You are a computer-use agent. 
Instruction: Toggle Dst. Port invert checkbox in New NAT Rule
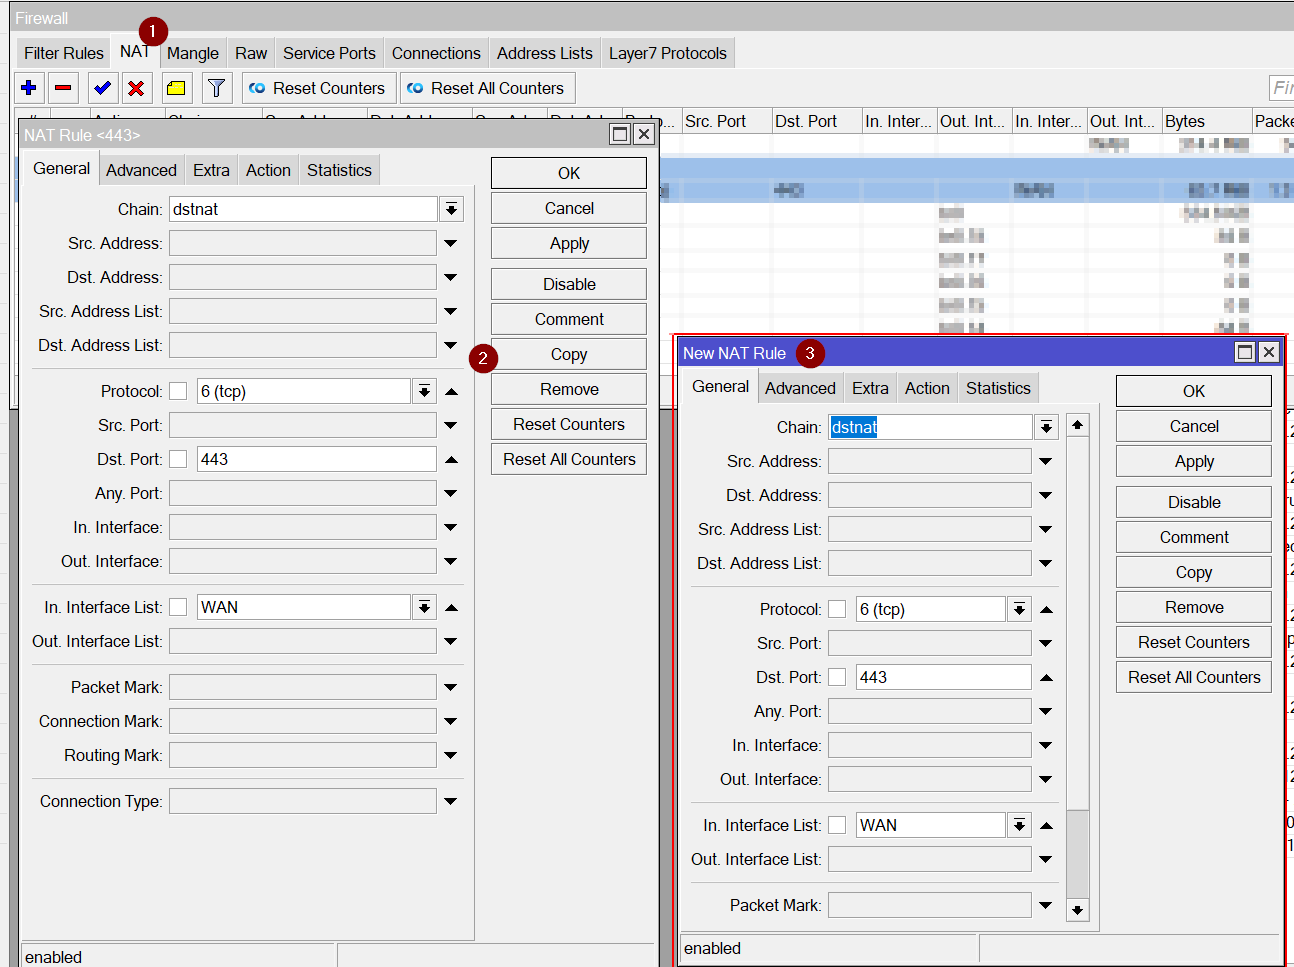pos(837,677)
